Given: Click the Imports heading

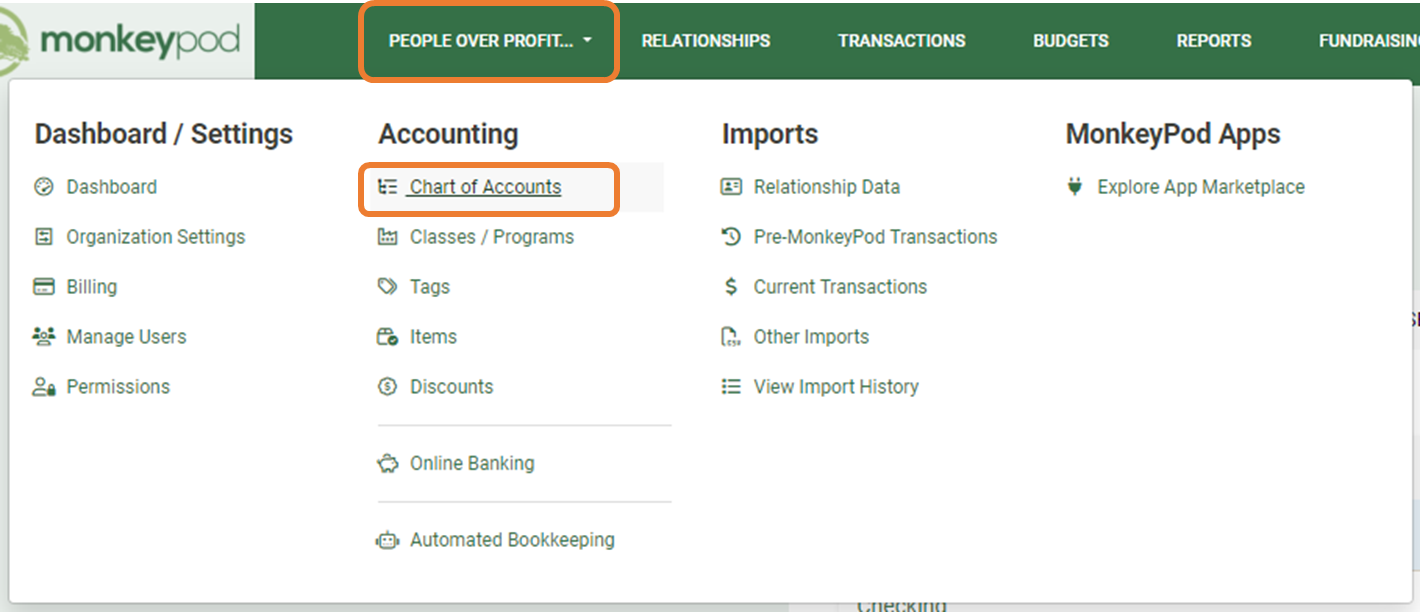Looking at the screenshot, I should (x=770, y=135).
